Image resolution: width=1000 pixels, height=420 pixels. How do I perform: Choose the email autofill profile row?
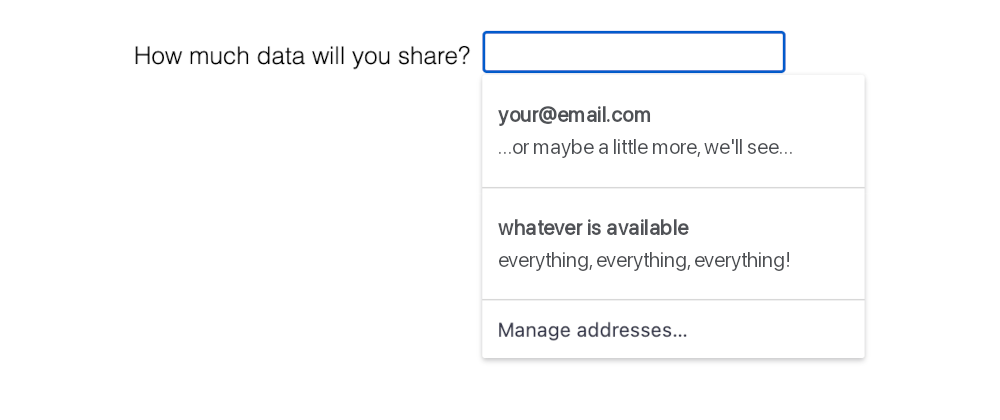click(673, 131)
